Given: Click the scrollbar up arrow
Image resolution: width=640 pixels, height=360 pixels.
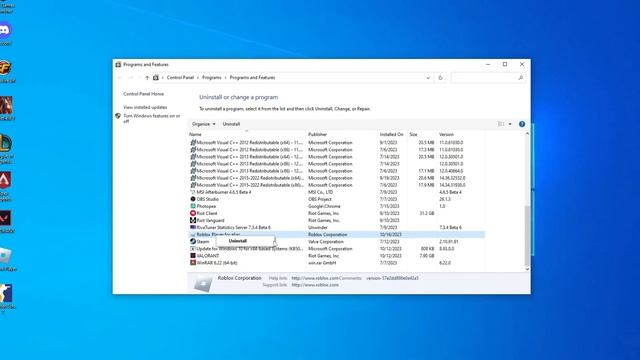Looking at the screenshot, I should point(527,134).
